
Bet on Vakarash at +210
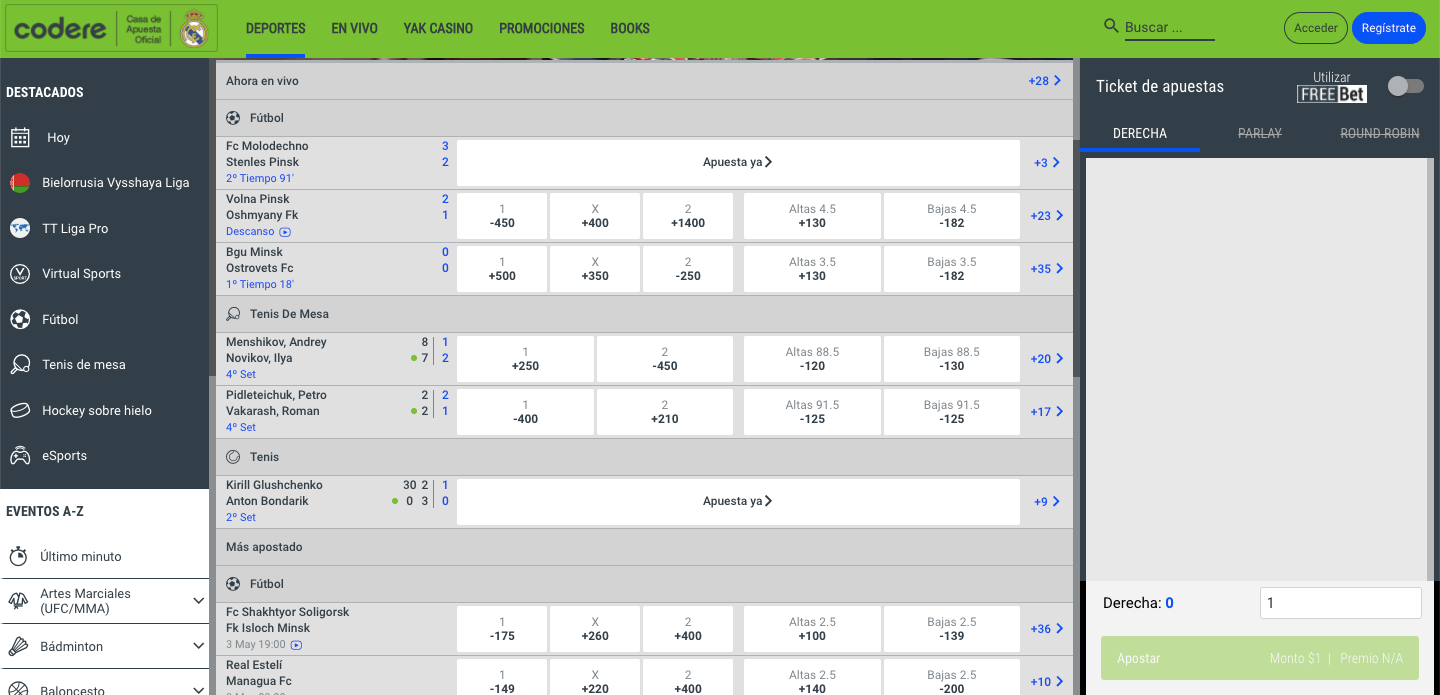click(664, 412)
